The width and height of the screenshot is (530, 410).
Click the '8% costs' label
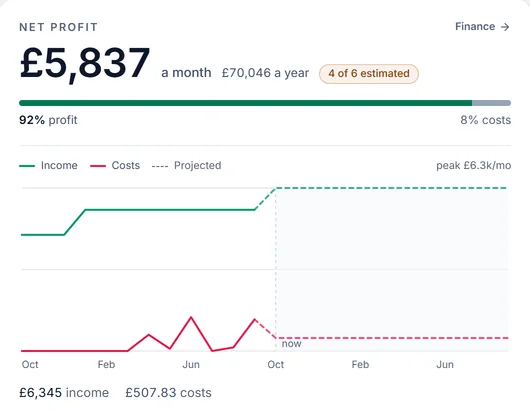(x=486, y=120)
